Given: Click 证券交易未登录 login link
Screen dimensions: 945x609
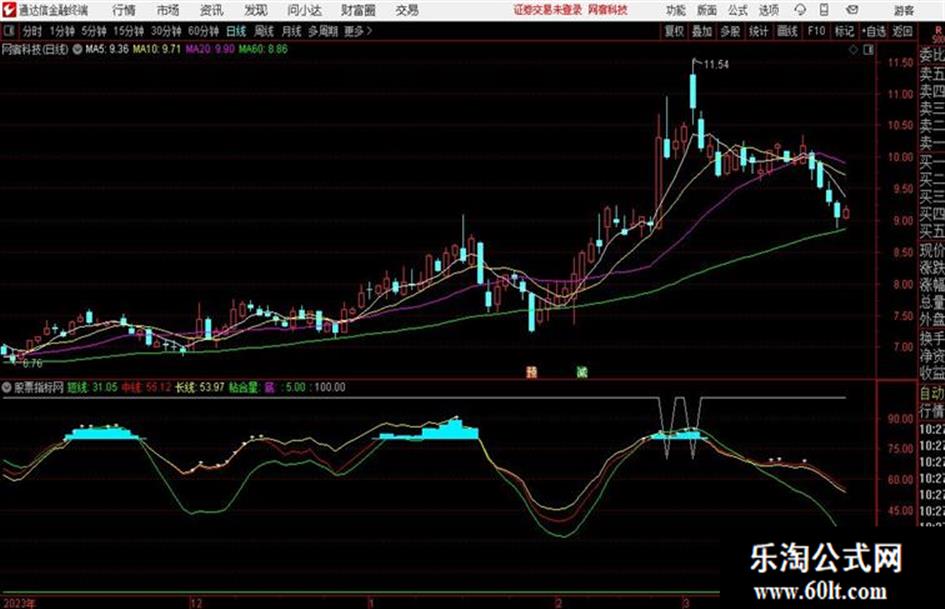Looking at the screenshot, I should click(x=548, y=10).
